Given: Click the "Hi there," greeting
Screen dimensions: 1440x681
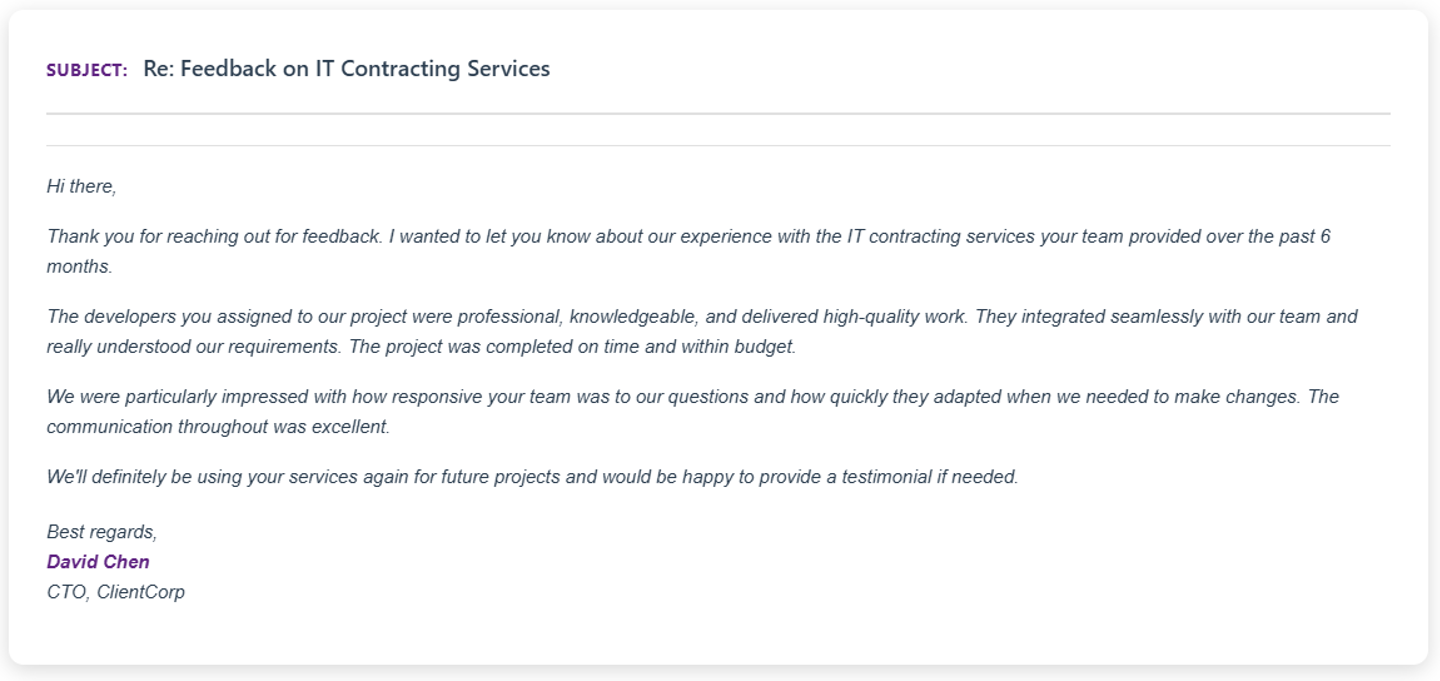Looking at the screenshot, I should coord(81,186).
